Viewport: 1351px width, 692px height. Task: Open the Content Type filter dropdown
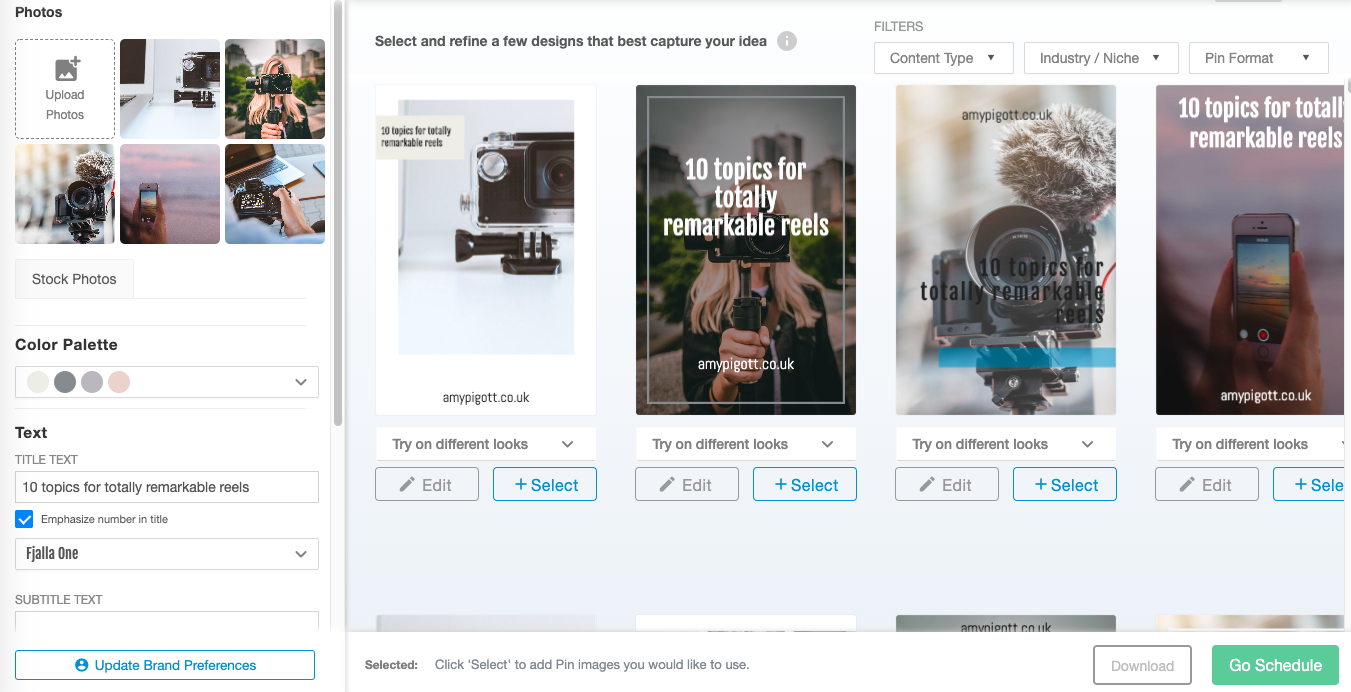(943, 58)
